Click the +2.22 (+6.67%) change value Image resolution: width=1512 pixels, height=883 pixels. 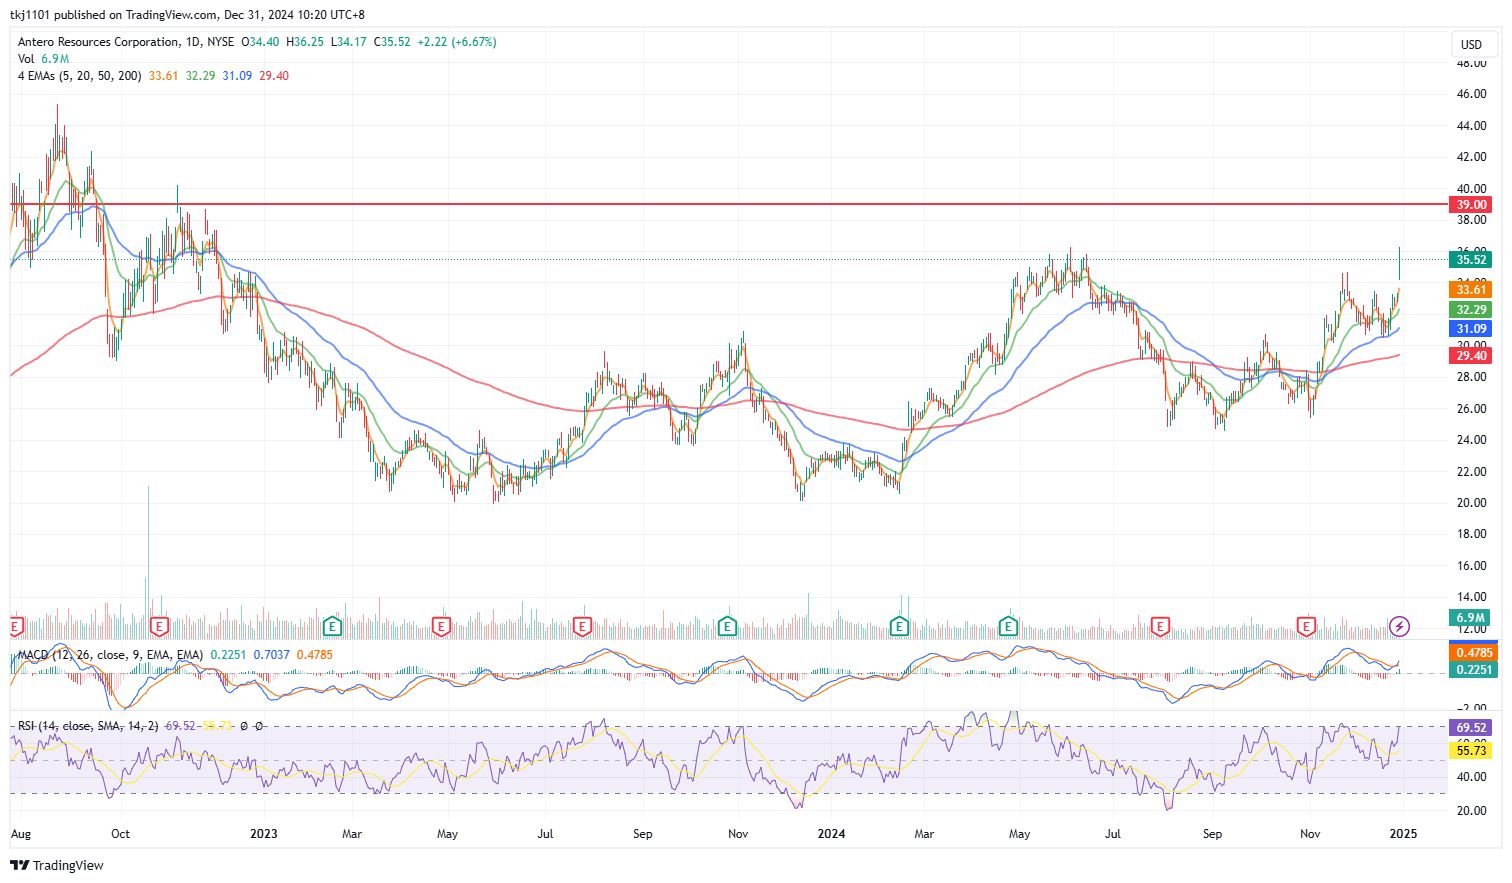point(457,42)
